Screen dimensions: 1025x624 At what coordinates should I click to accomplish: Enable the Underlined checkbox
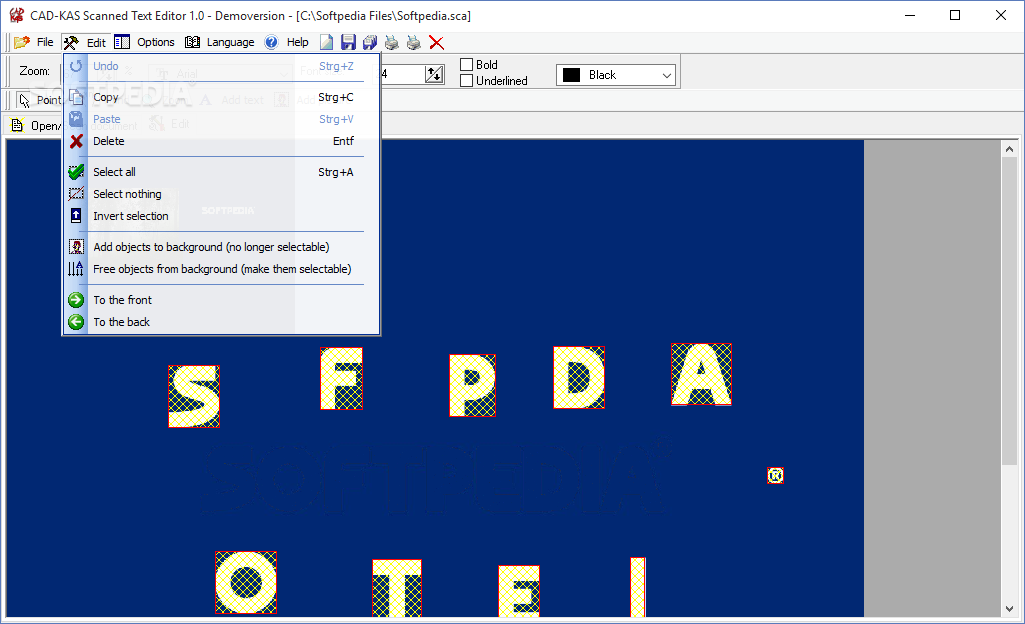tap(467, 81)
